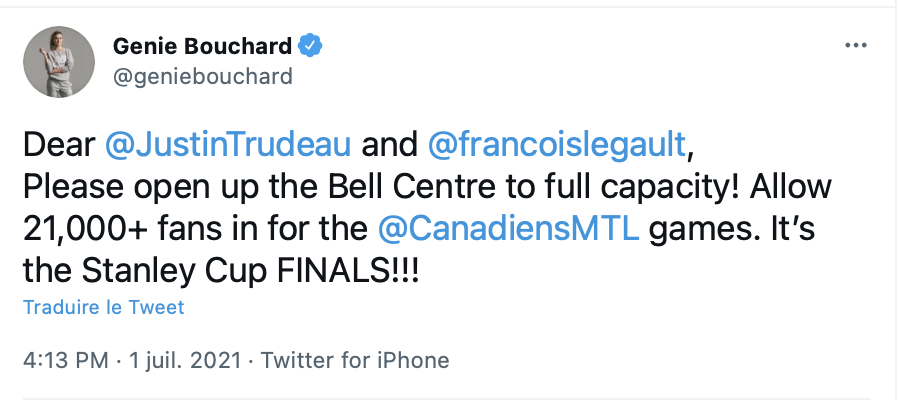
Task: Open the @francoislegault mention
Action: [556, 145]
